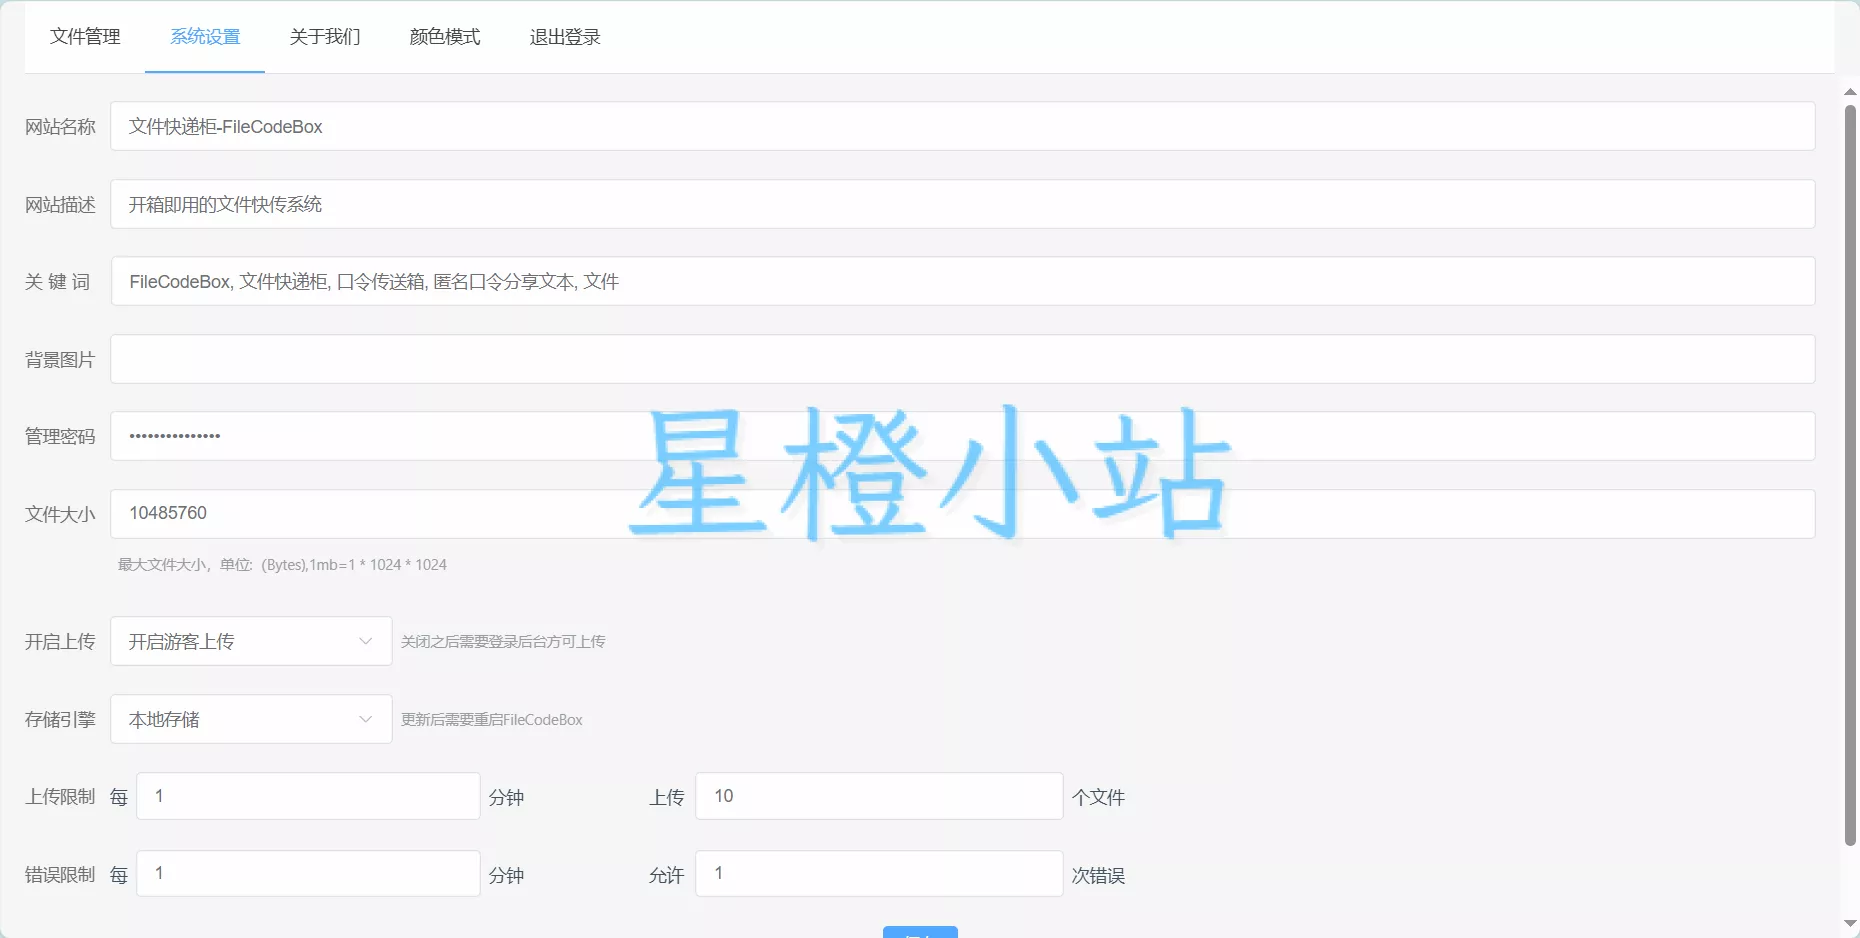
Task: Click the chevron arrow in 开启游客上传 select
Action: (366, 641)
